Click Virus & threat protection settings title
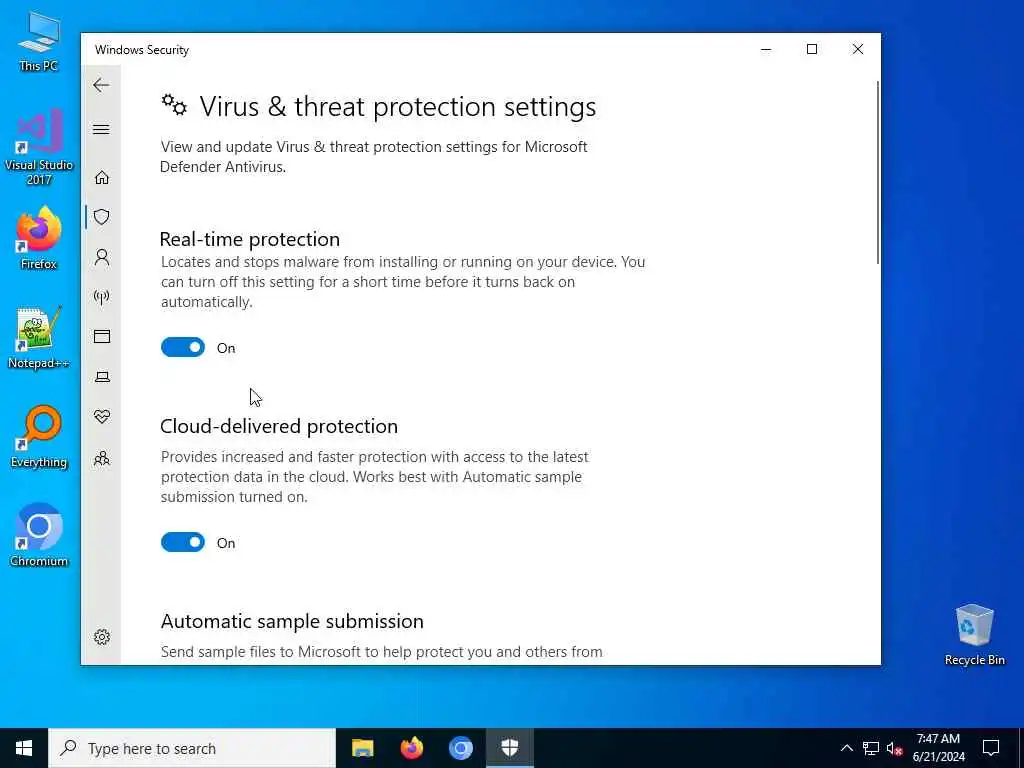 click(x=398, y=106)
